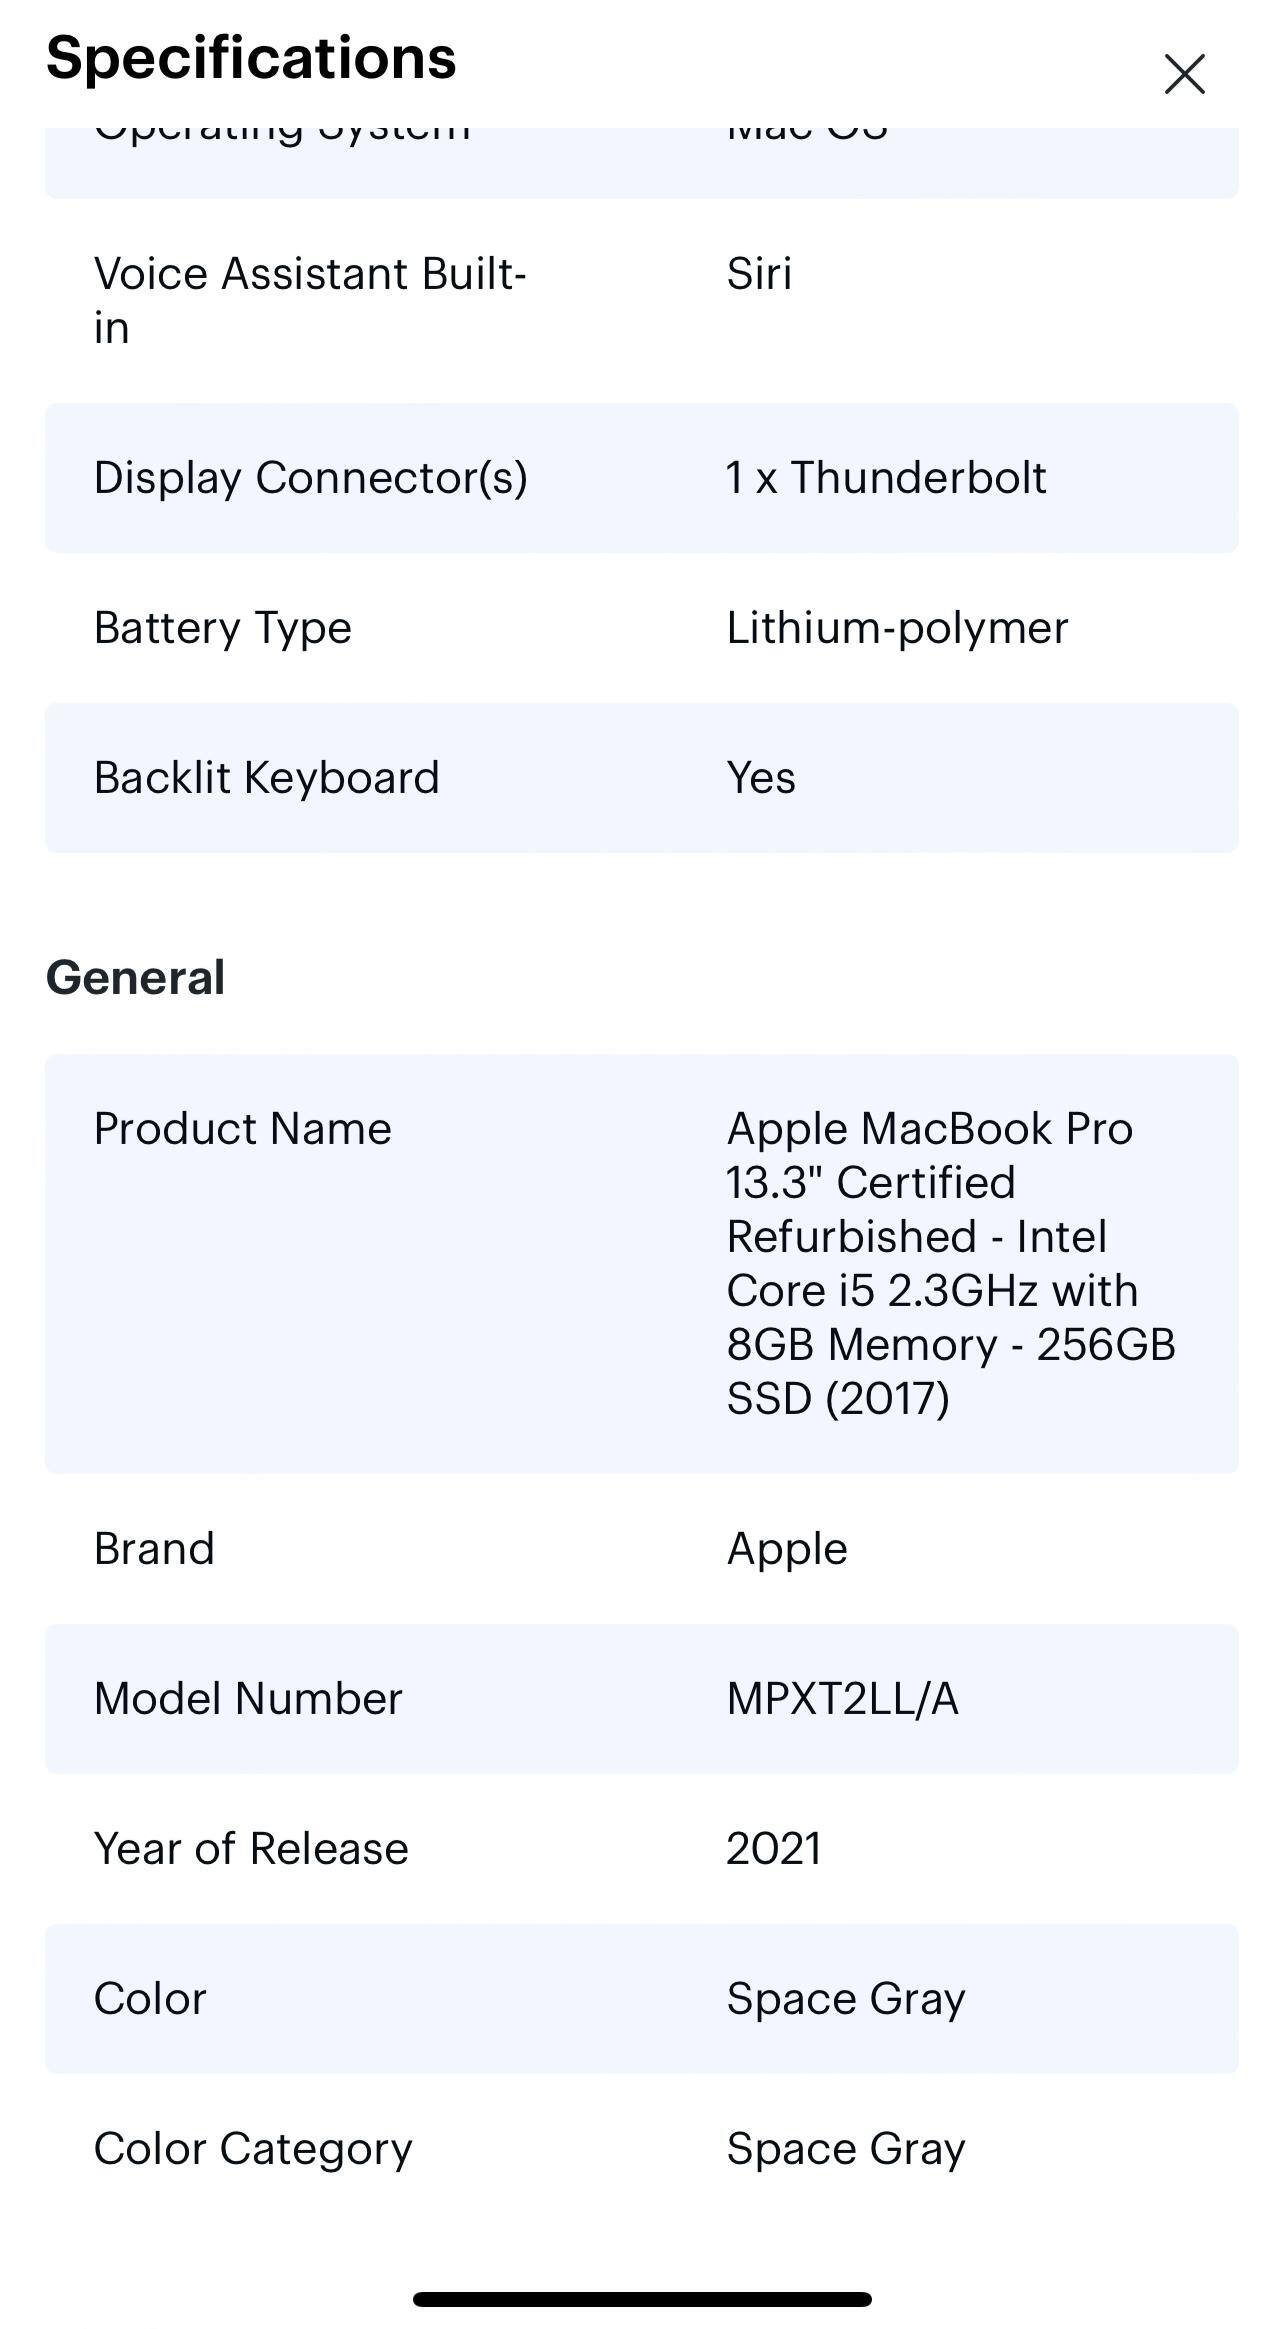
Task: Click the General section header
Action: 135,977
